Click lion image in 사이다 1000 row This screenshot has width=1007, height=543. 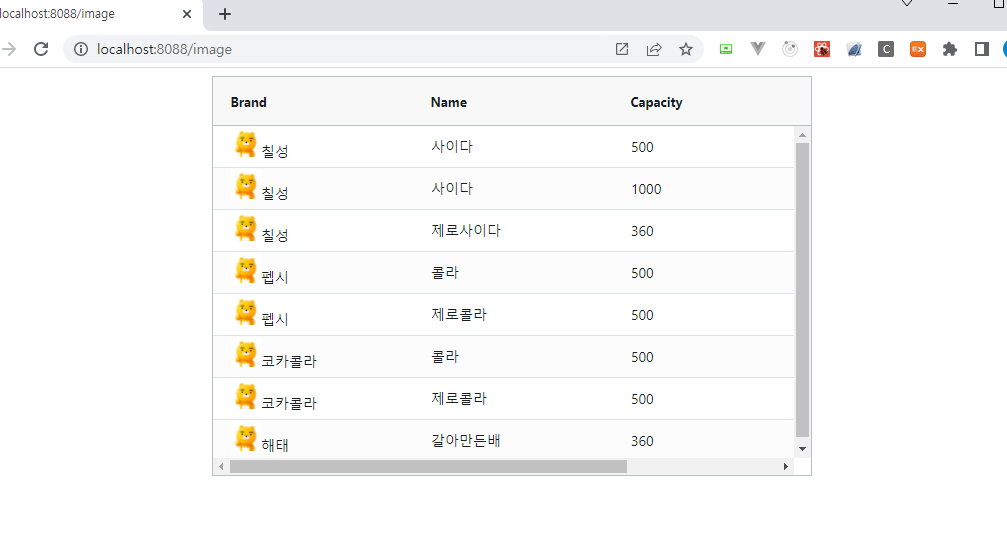245,186
